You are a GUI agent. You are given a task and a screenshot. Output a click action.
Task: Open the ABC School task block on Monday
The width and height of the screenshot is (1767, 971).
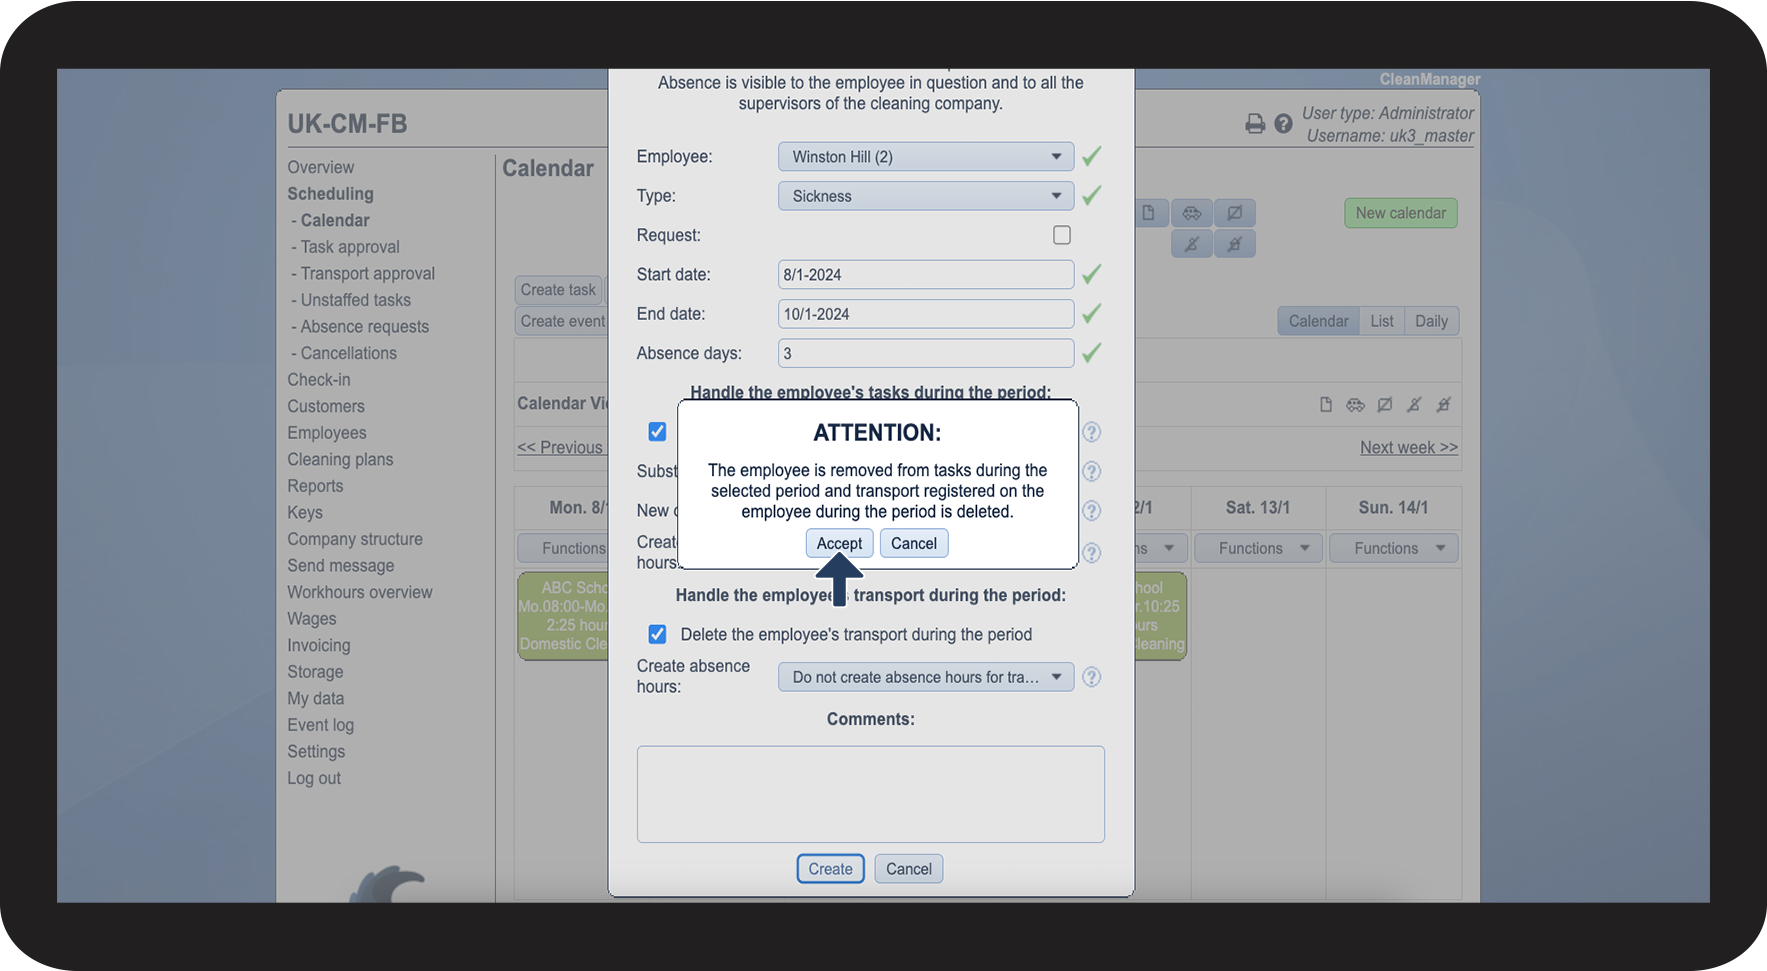pyautogui.click(x=563, y=616)
